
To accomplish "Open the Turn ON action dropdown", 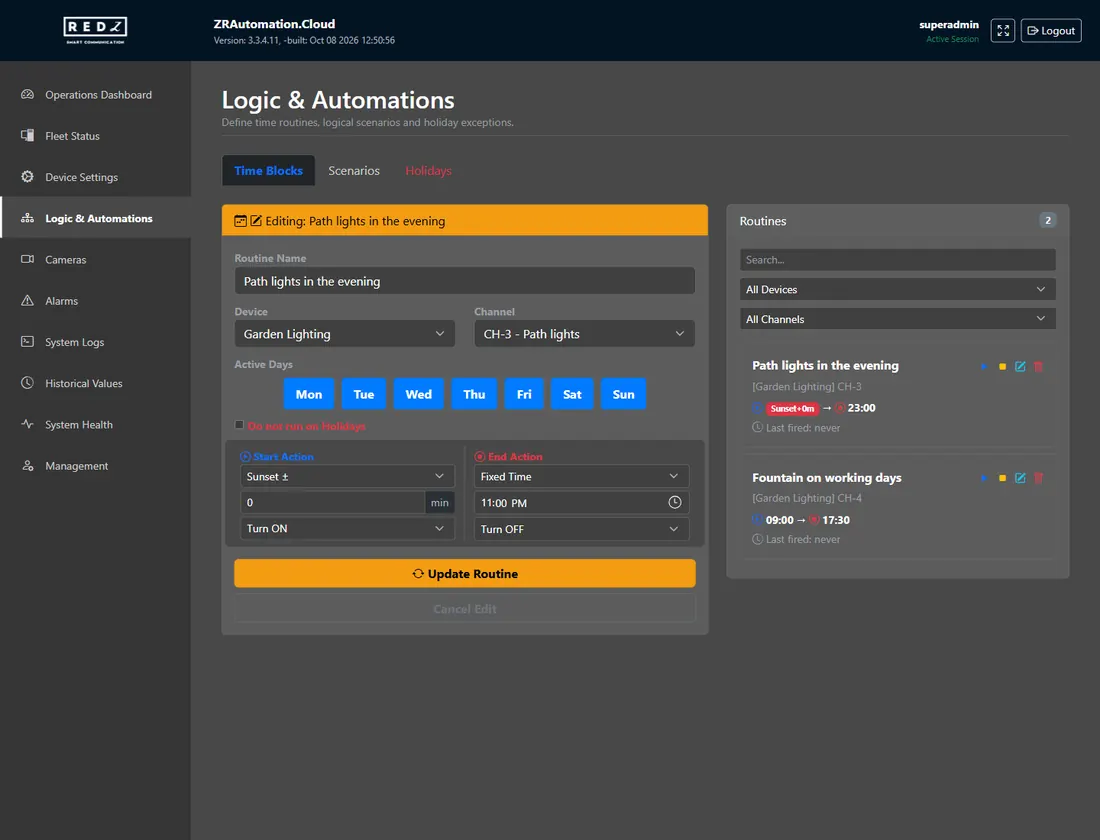I will pyautogui.click(x=347, y=528).
